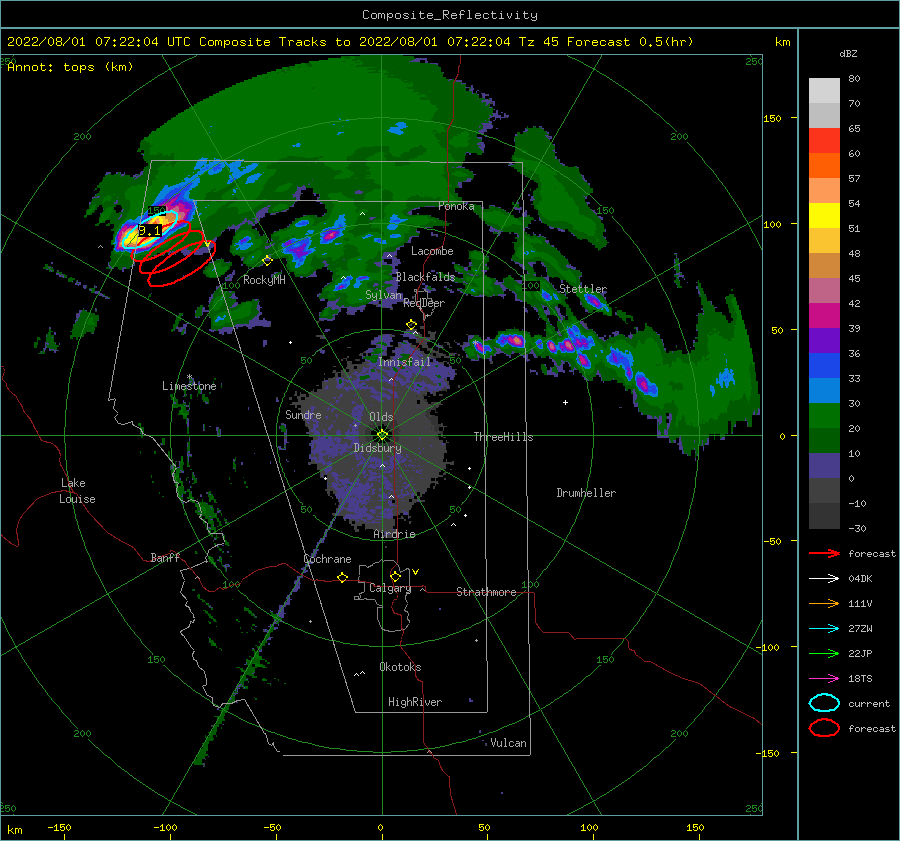This screenshot has height=841, width=900.
Task: Click the Stettler city label
Action: pos(583,289)
